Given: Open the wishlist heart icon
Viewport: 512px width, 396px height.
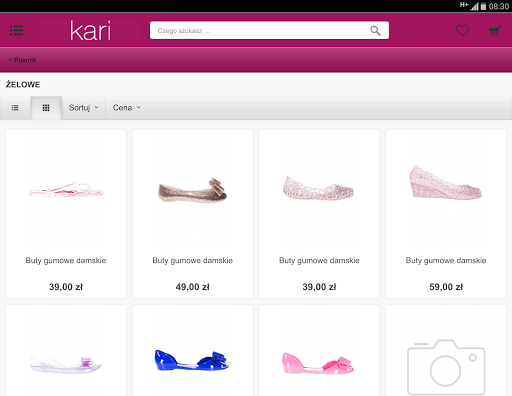Looking at the screenshot, I should coord(462,31).
